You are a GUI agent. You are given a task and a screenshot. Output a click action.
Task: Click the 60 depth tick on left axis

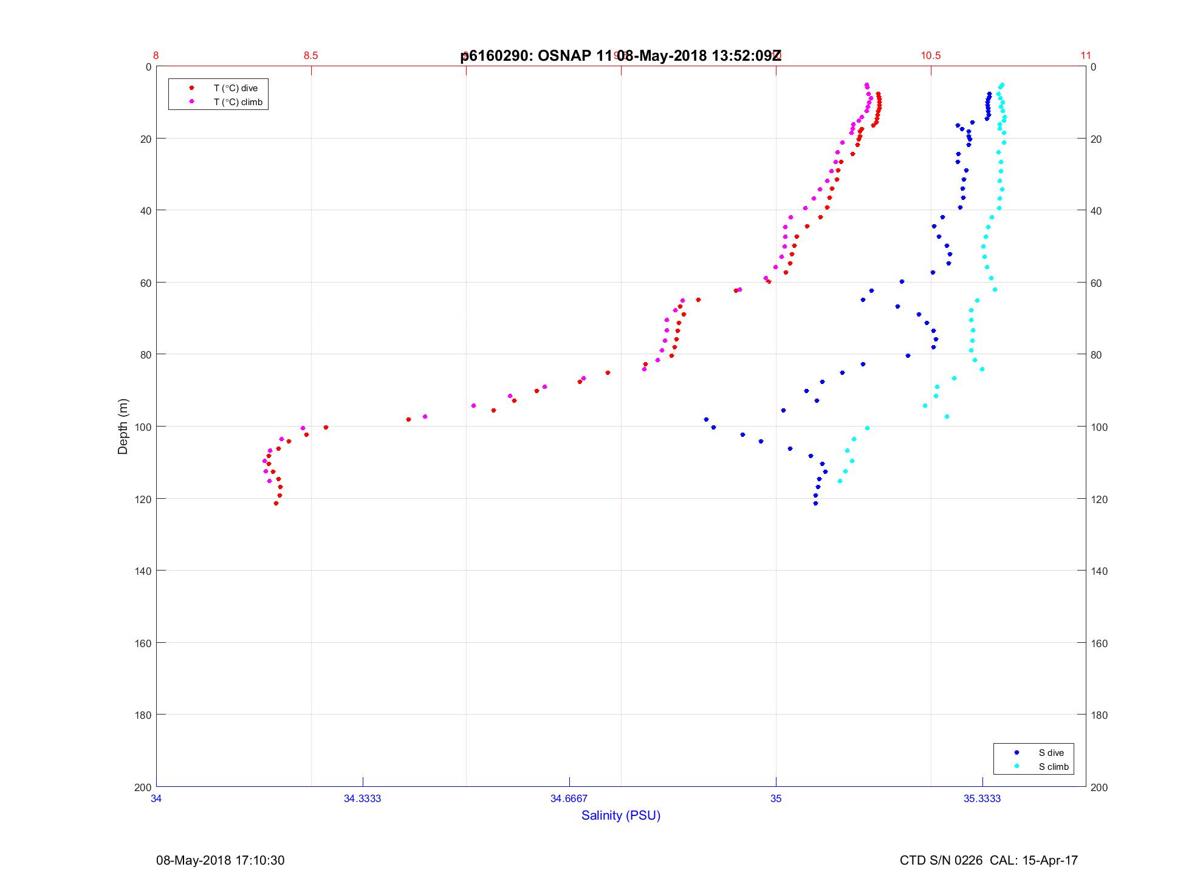[x=146, y=283]
